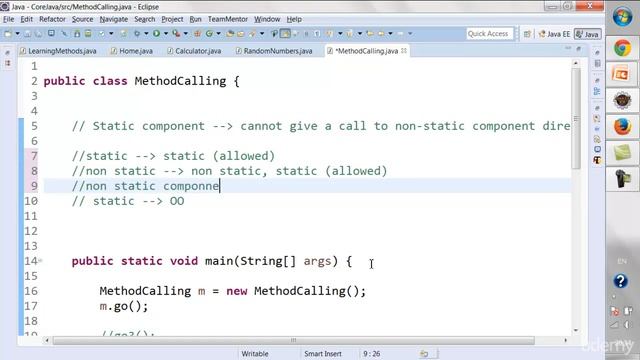Image resolution: width=640 pixels, height=360 pixels.
Task: Open the Edit menu
Action: pyautogui.click(x=27, y=19)
